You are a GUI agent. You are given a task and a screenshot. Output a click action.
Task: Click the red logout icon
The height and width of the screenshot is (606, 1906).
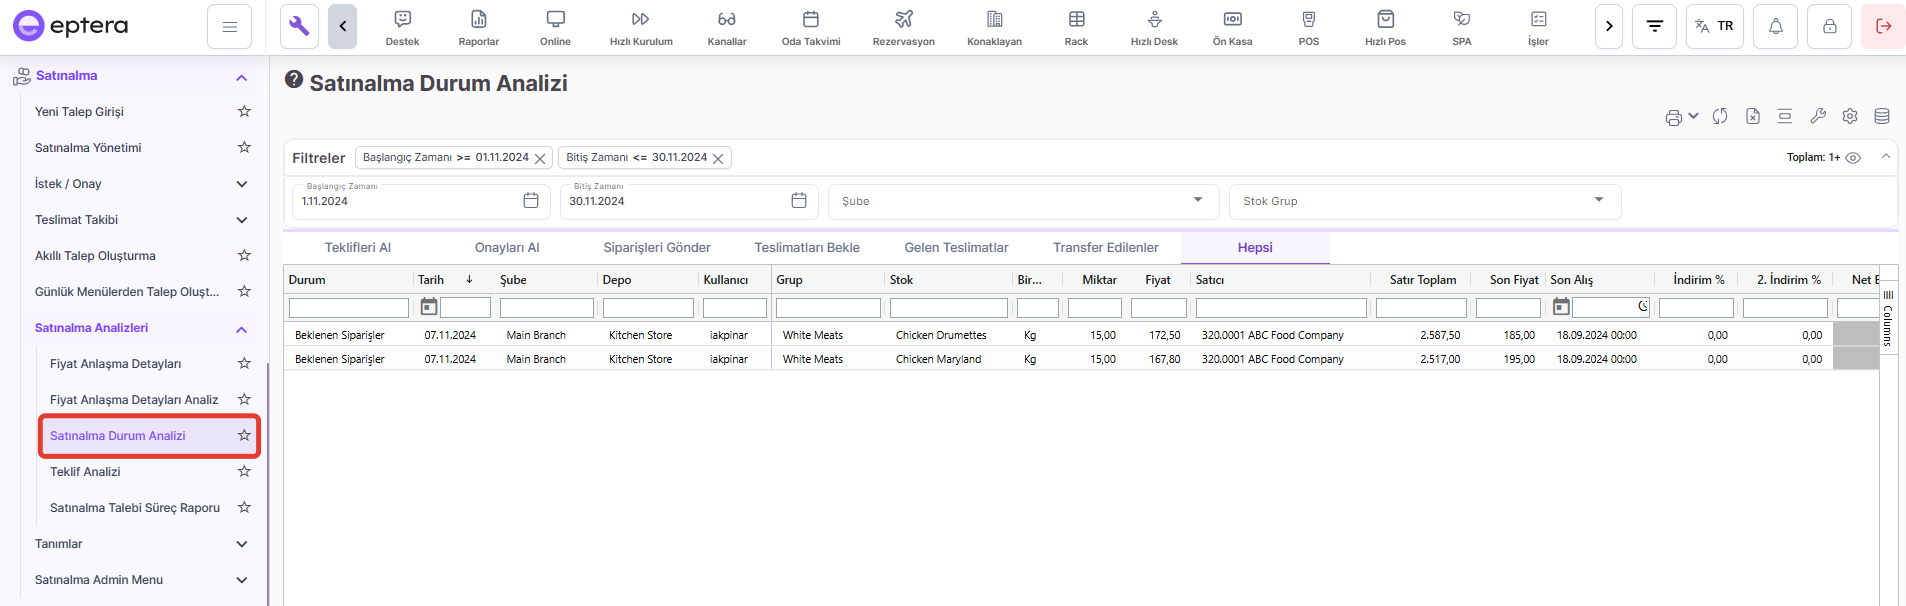1883,27
